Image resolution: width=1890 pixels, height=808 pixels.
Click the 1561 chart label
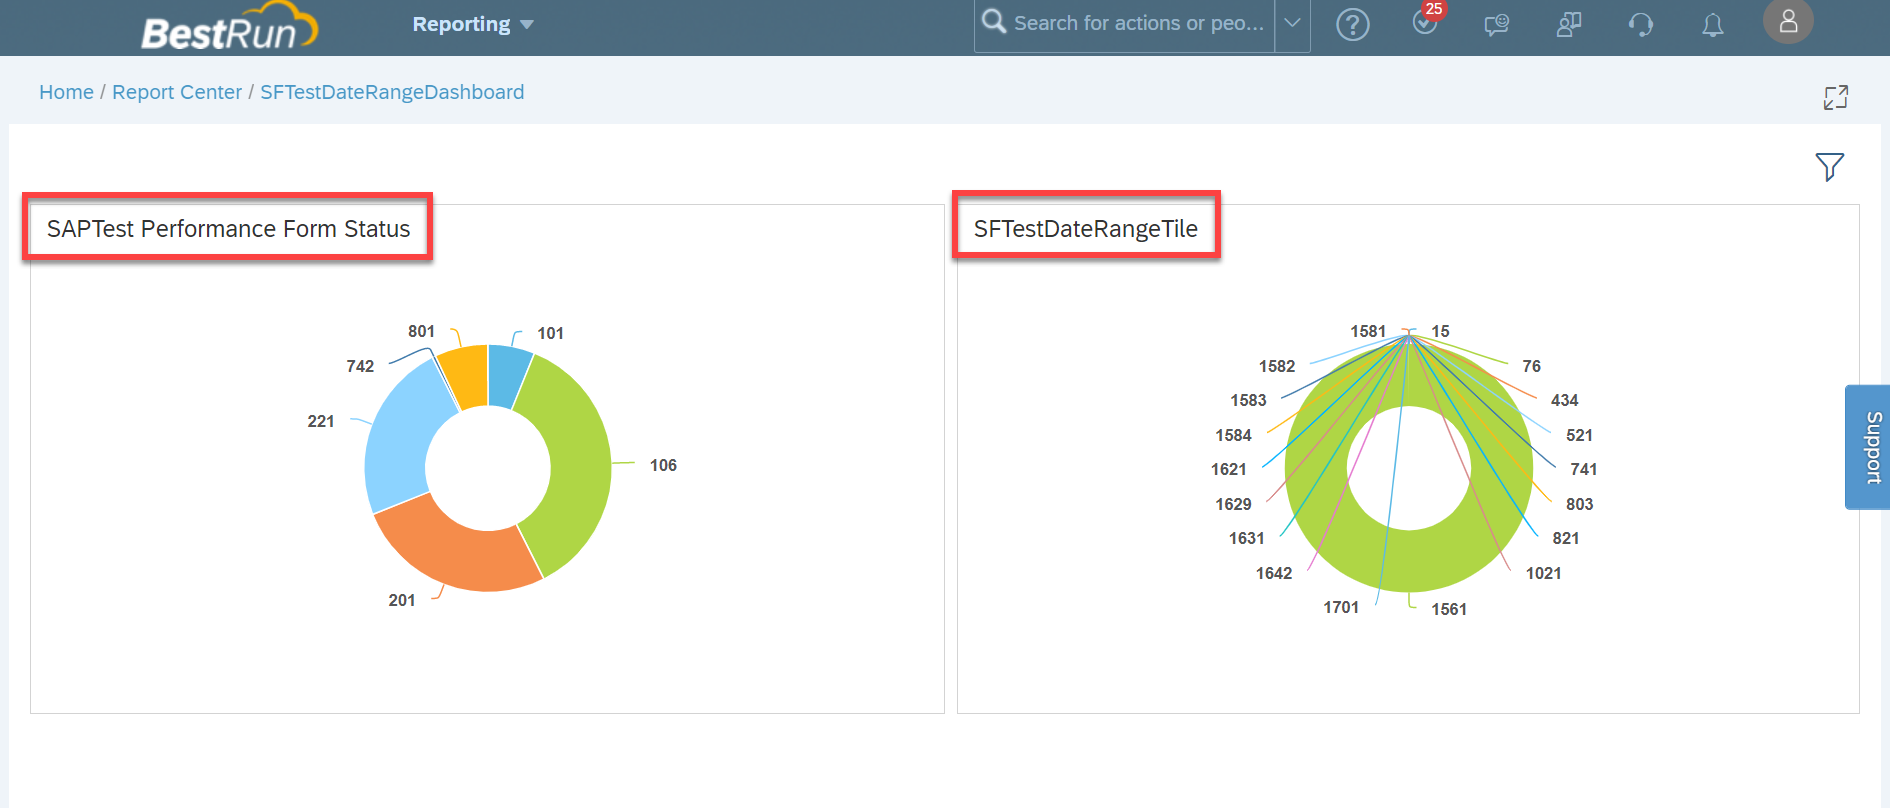[x=1449, y=609]
